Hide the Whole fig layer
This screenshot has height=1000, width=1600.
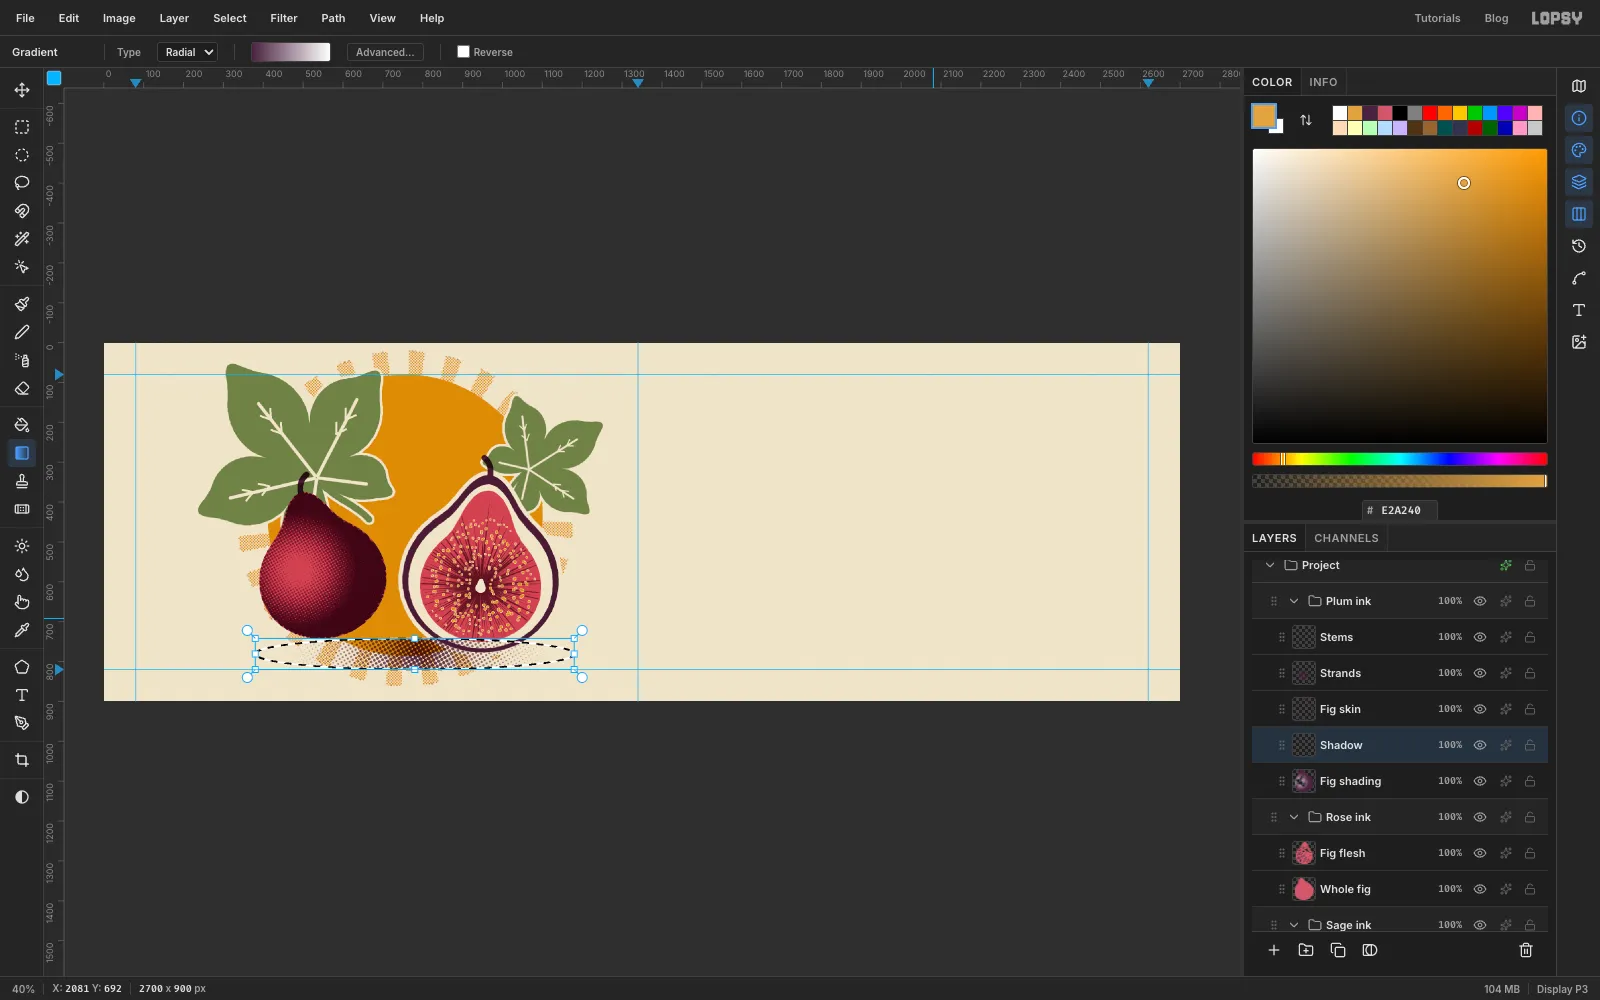pyautogui.click(x=1480, y=889)
